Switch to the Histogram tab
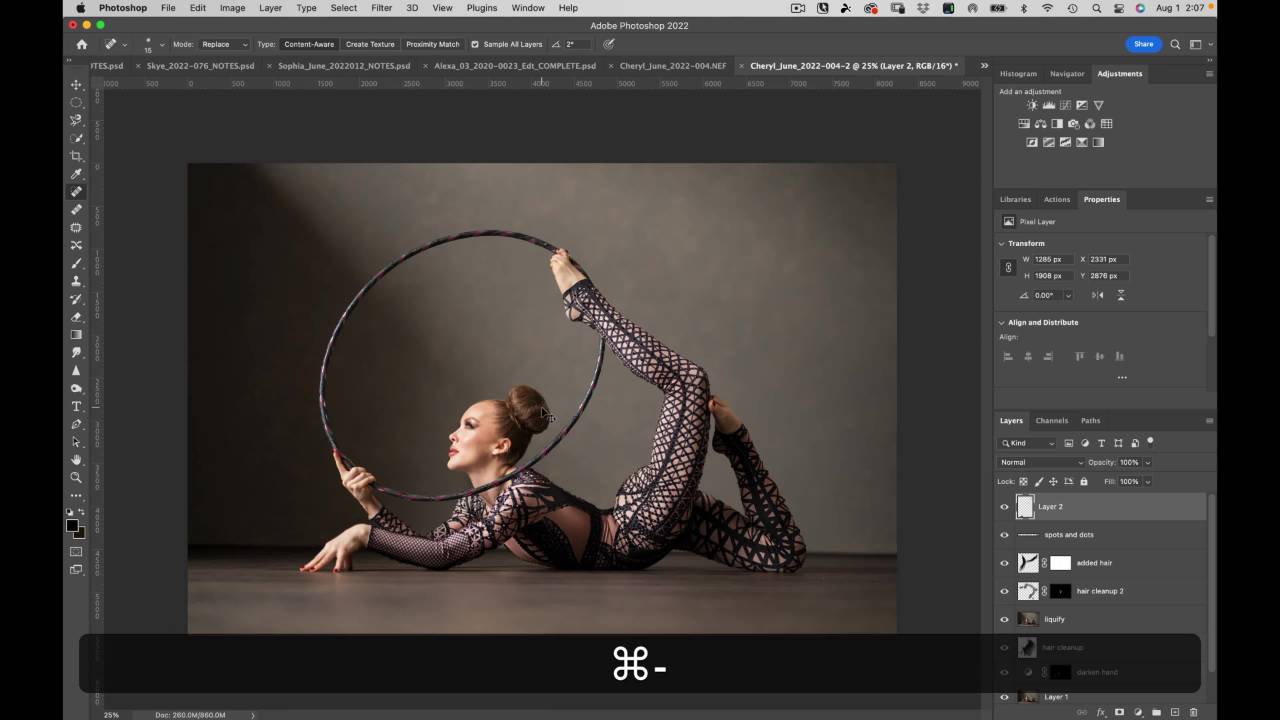Screen dimensions: 1280x720 (1018, 73)
